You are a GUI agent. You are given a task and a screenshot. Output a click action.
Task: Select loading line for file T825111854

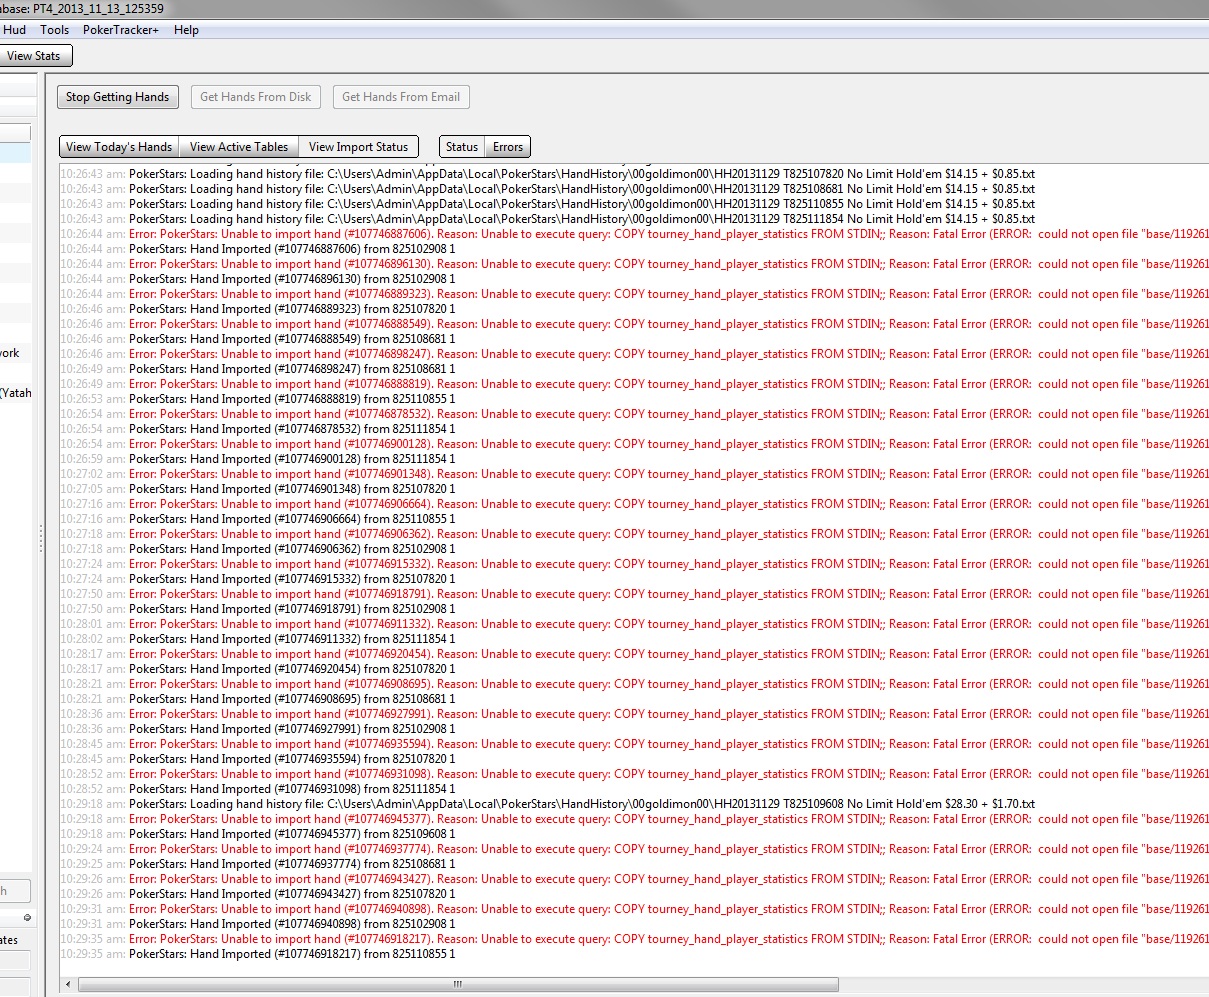(547, 219)
